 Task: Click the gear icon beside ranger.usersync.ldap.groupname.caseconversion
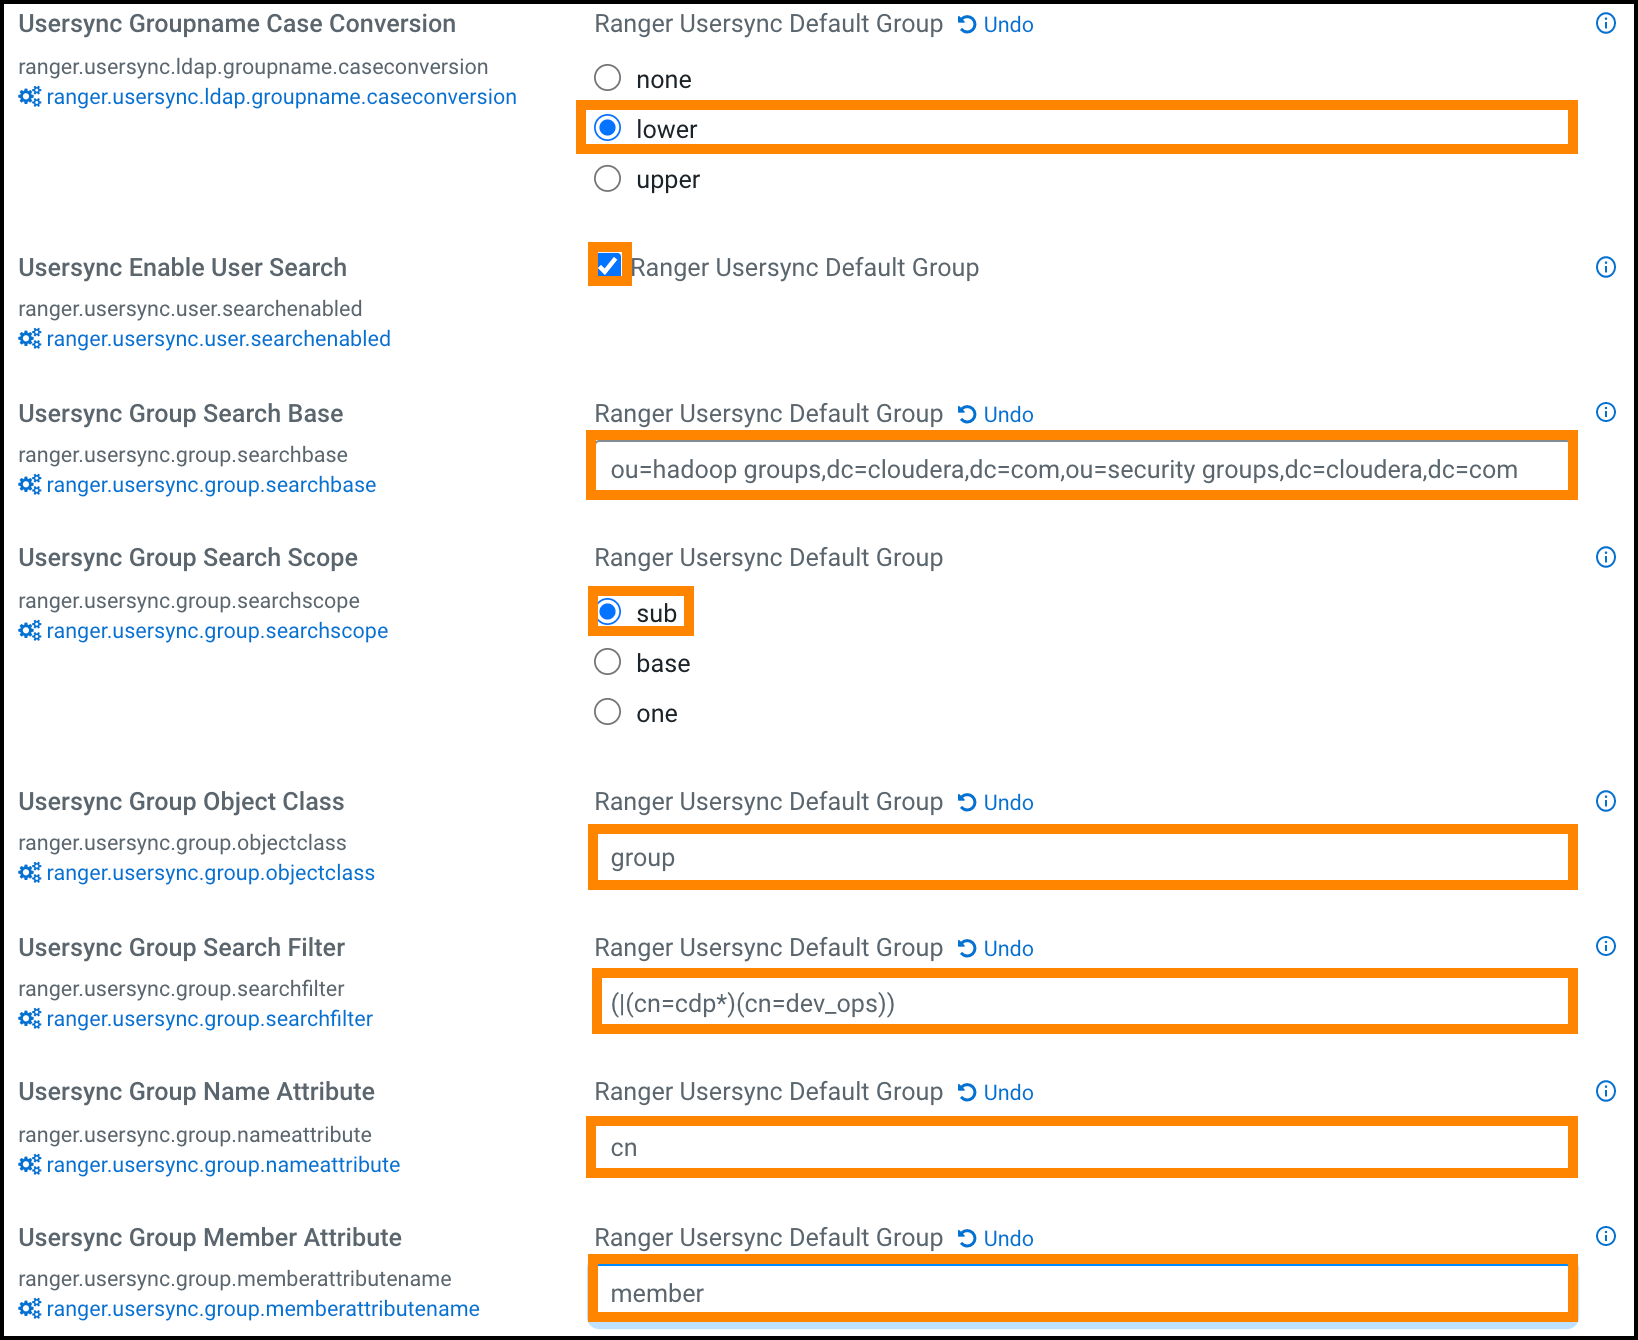click(x=28, y=97)
